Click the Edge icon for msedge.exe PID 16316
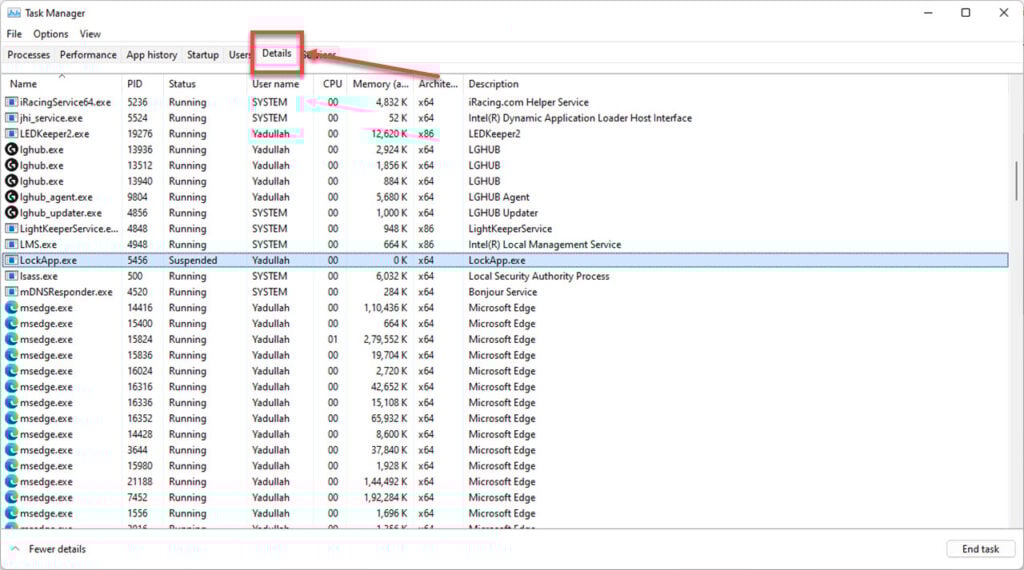Image resolution: width=1024 pixels, height=570 pixels. [x=11, y=387]
